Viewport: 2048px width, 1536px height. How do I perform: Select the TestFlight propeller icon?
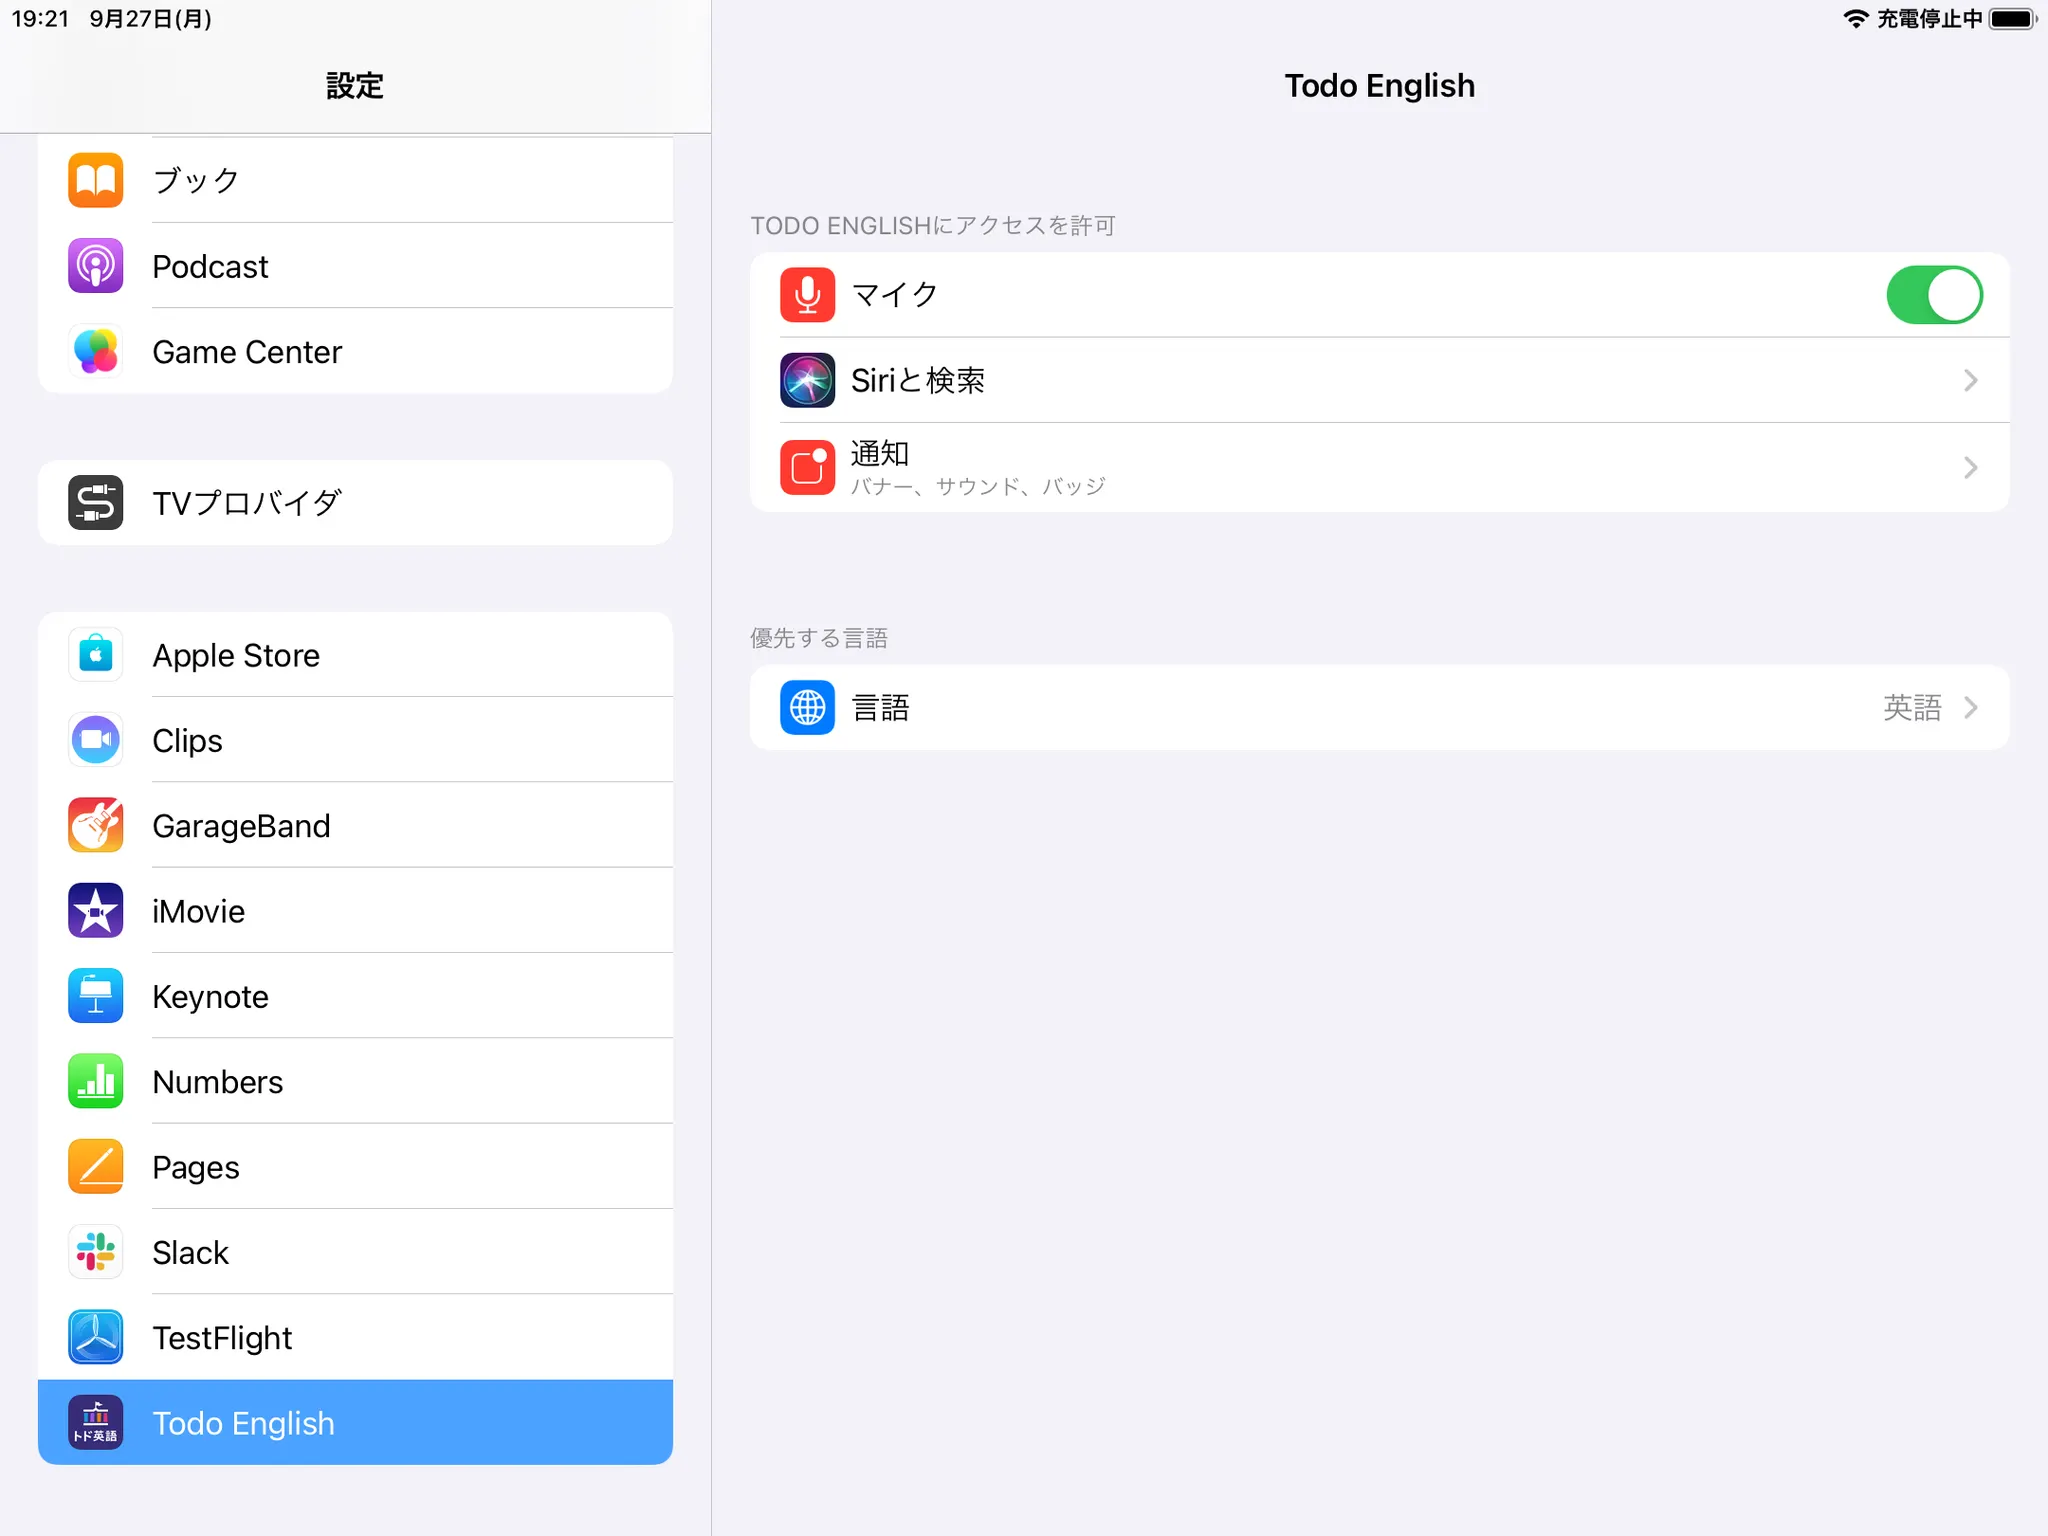point(95,1337)
